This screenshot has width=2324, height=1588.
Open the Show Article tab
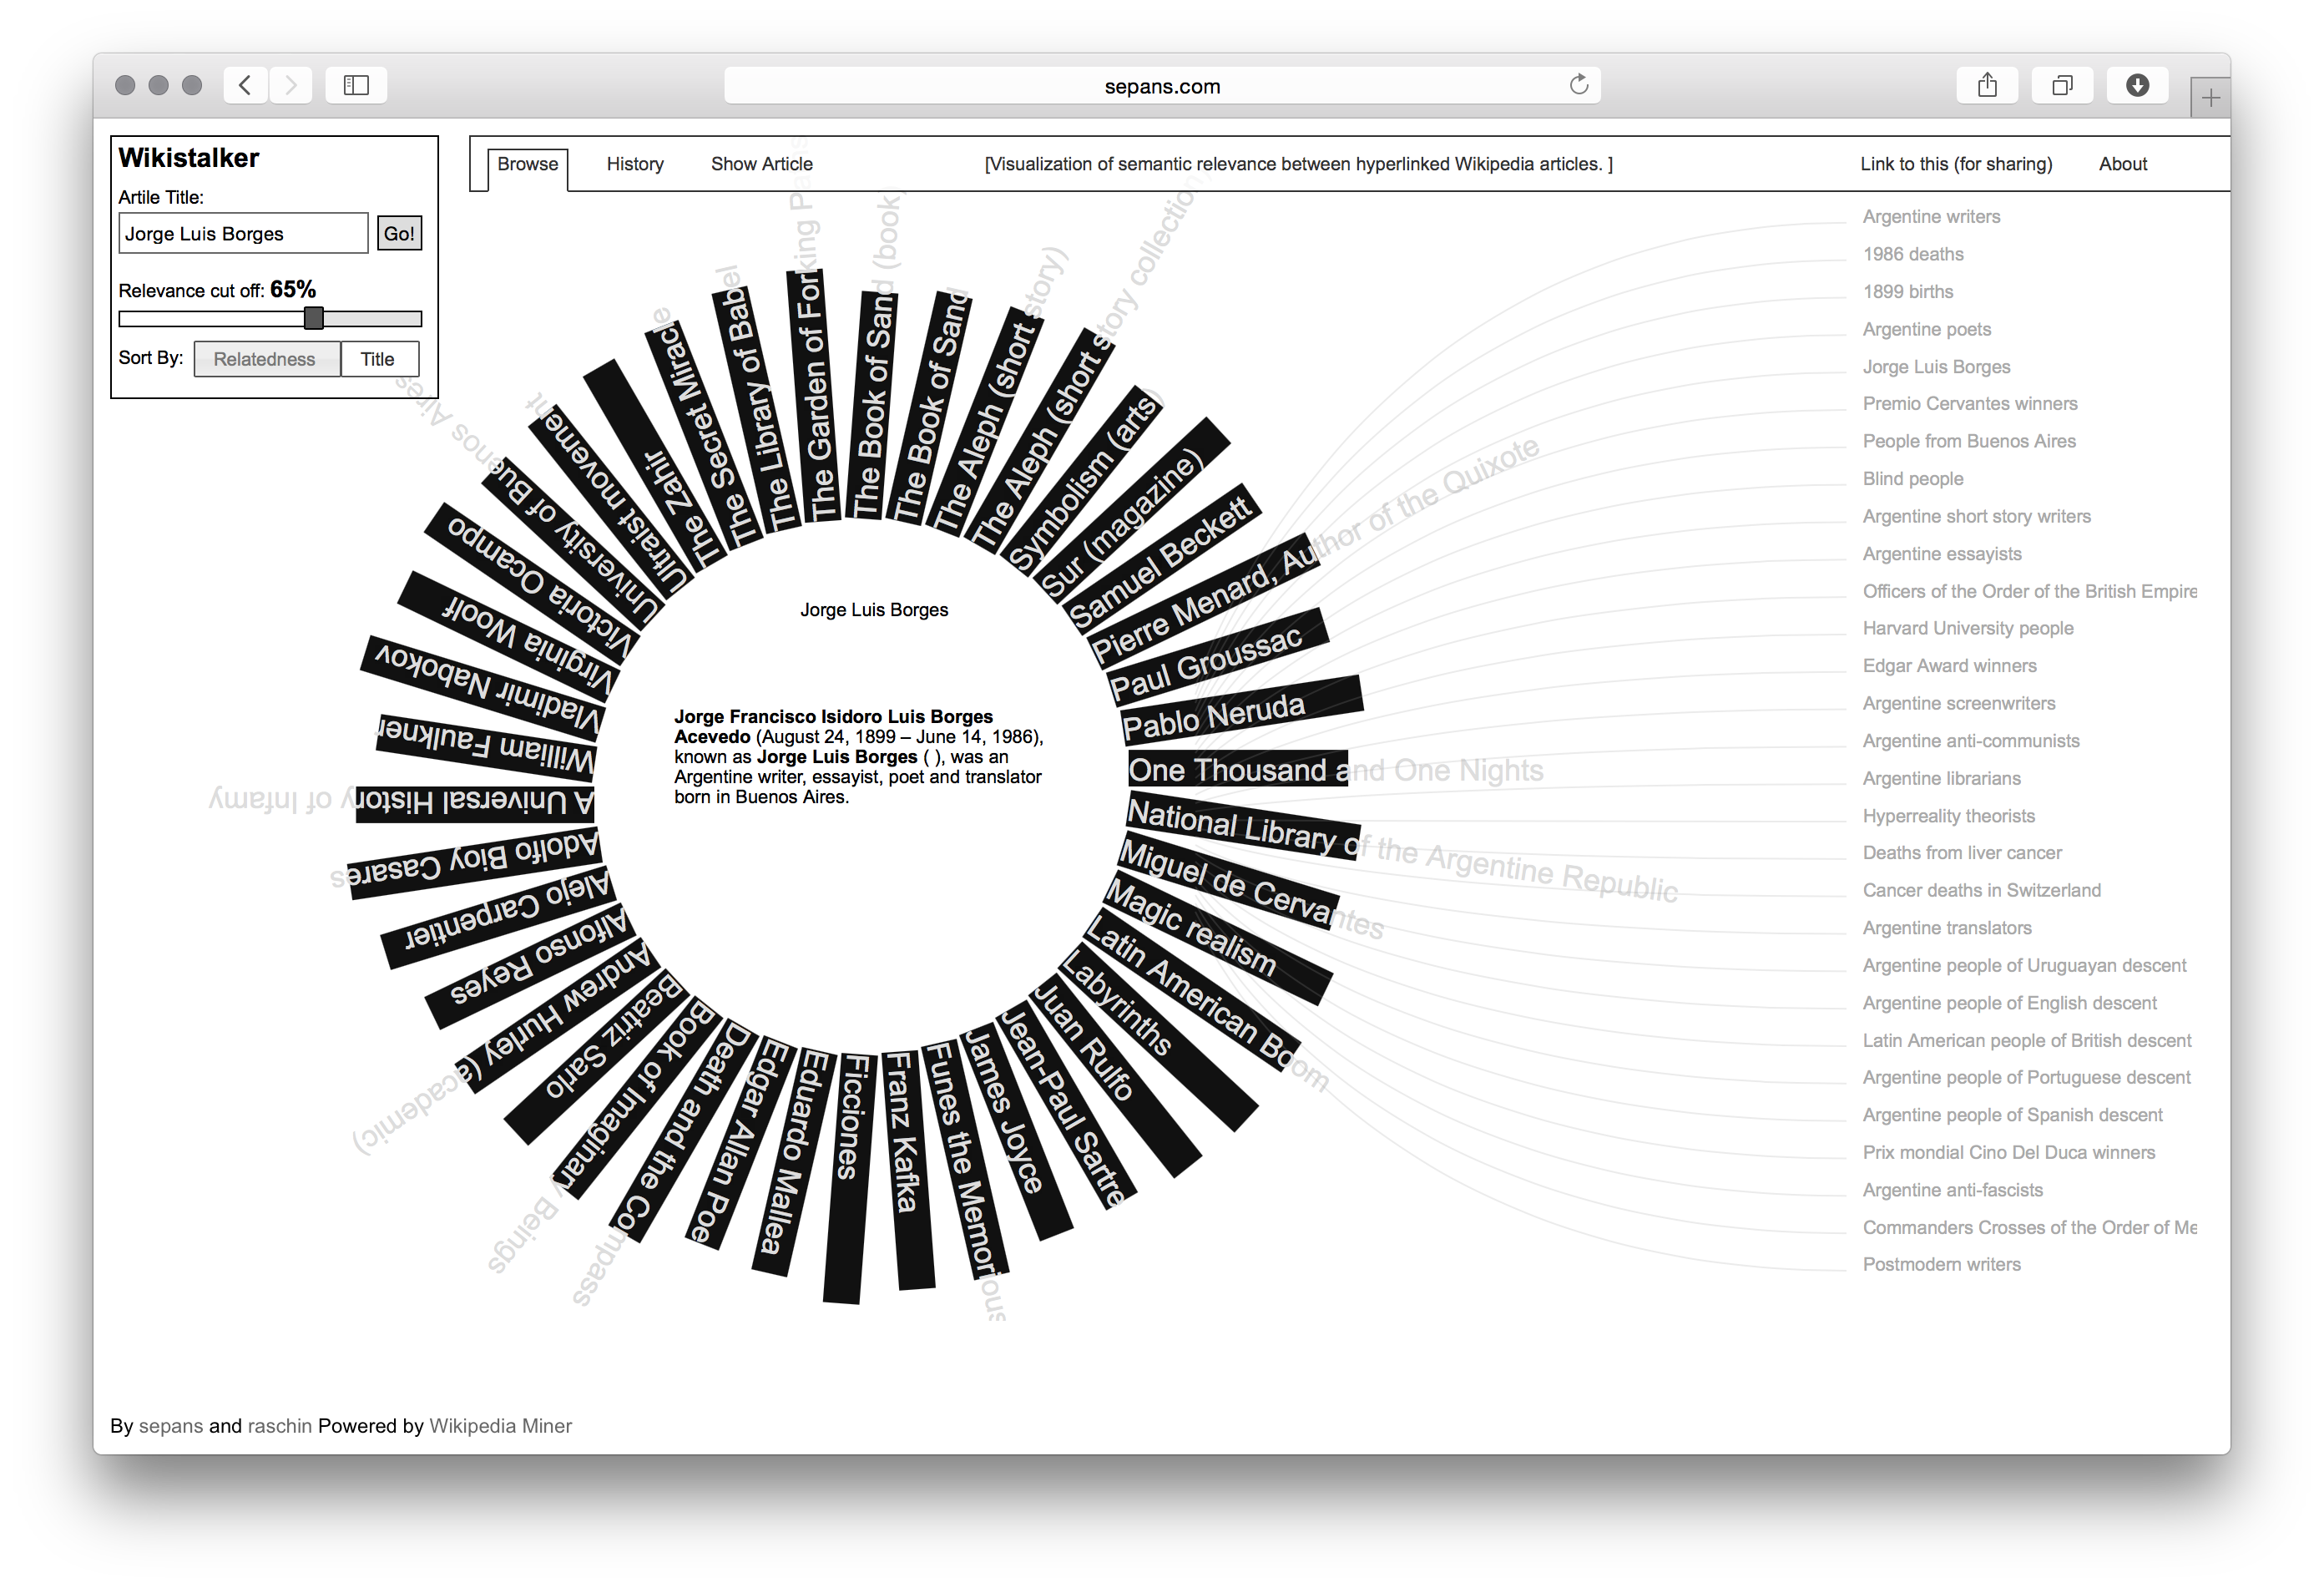[761, 164]
